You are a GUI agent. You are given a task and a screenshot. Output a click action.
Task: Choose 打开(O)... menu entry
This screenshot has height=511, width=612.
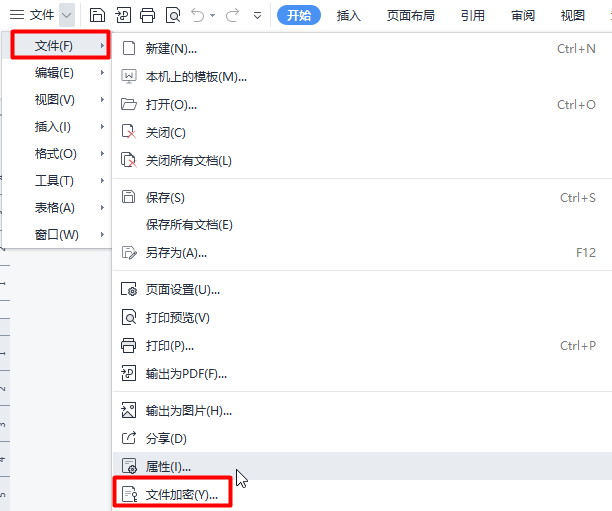click(x=362, y=105)
